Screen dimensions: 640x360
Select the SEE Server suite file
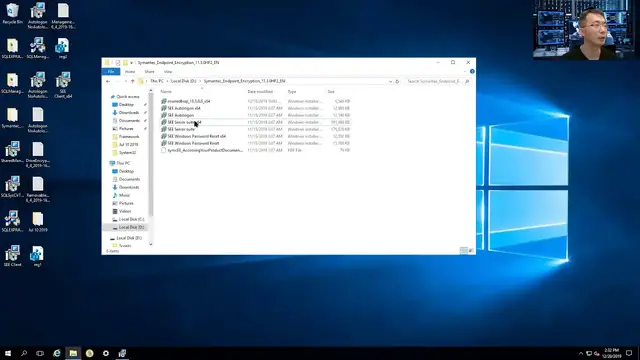(256, 129)
